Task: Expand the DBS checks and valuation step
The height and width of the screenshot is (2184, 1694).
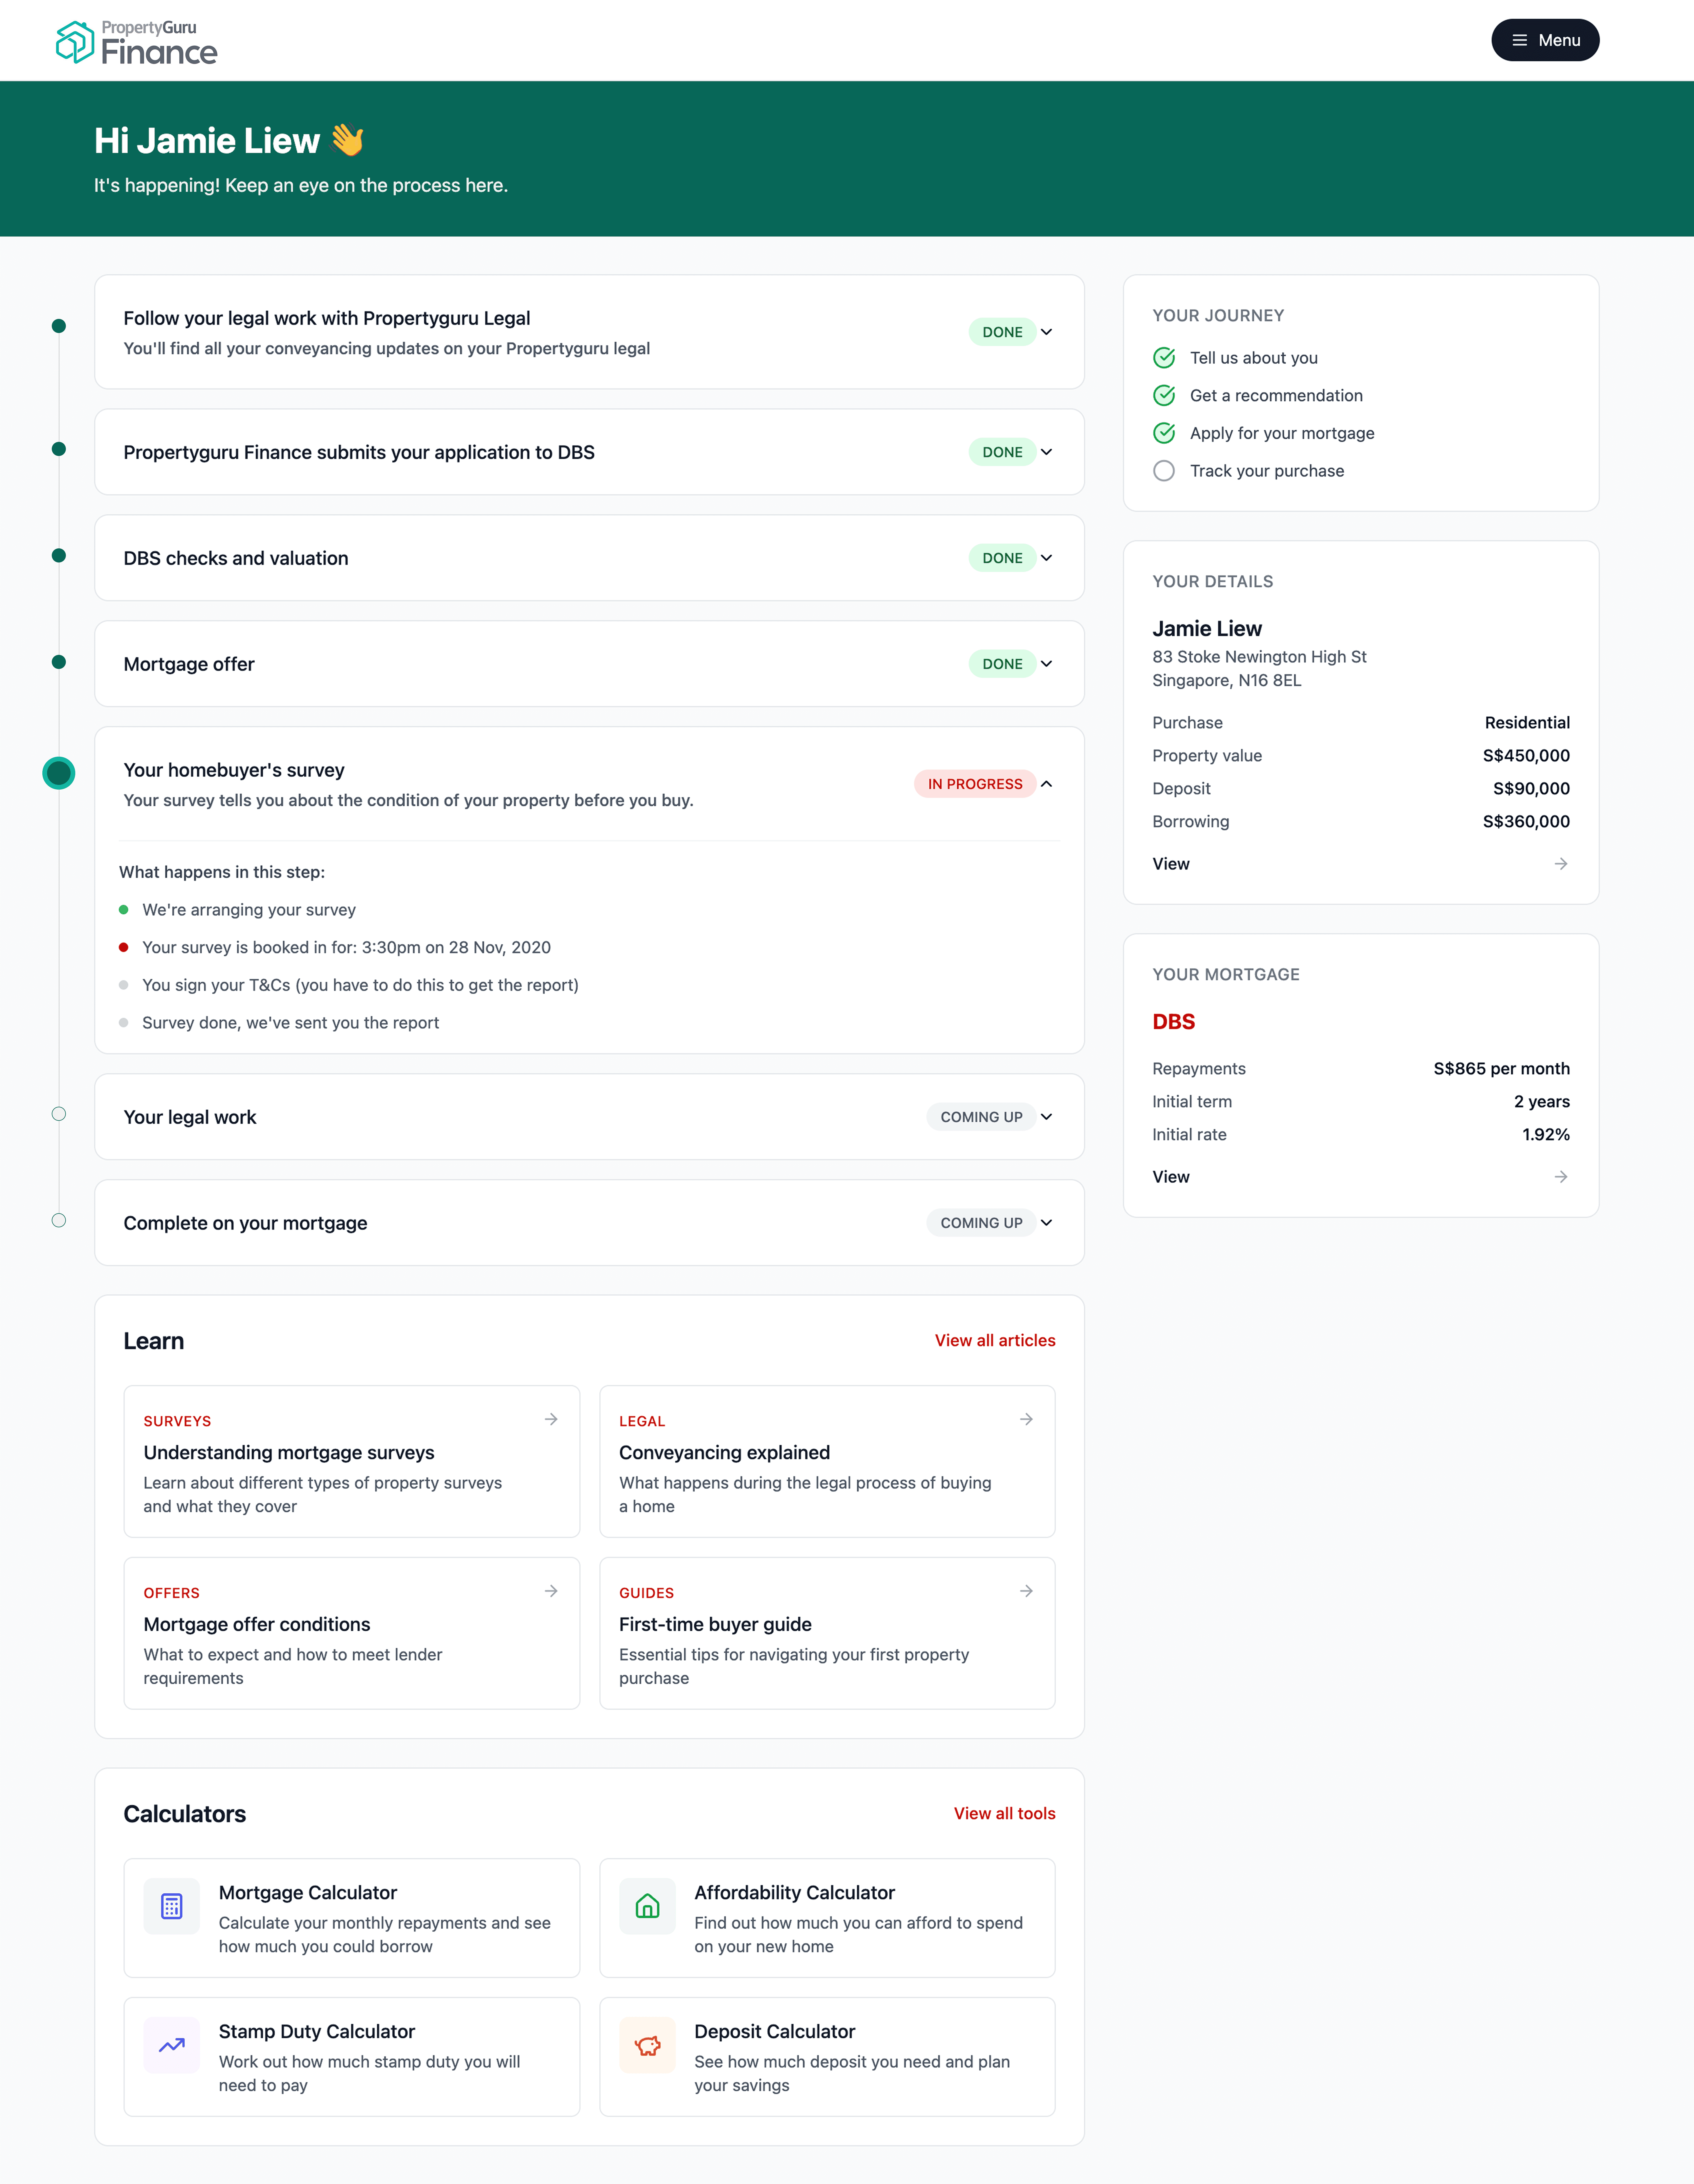Action: (x=1046, y=558)
